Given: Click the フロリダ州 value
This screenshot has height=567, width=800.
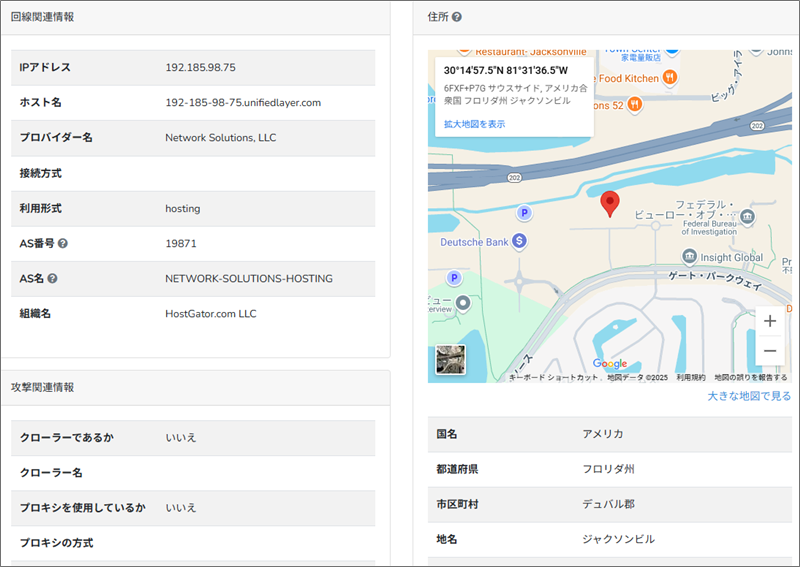Looking at the screenshot, I should pos(609,469).
